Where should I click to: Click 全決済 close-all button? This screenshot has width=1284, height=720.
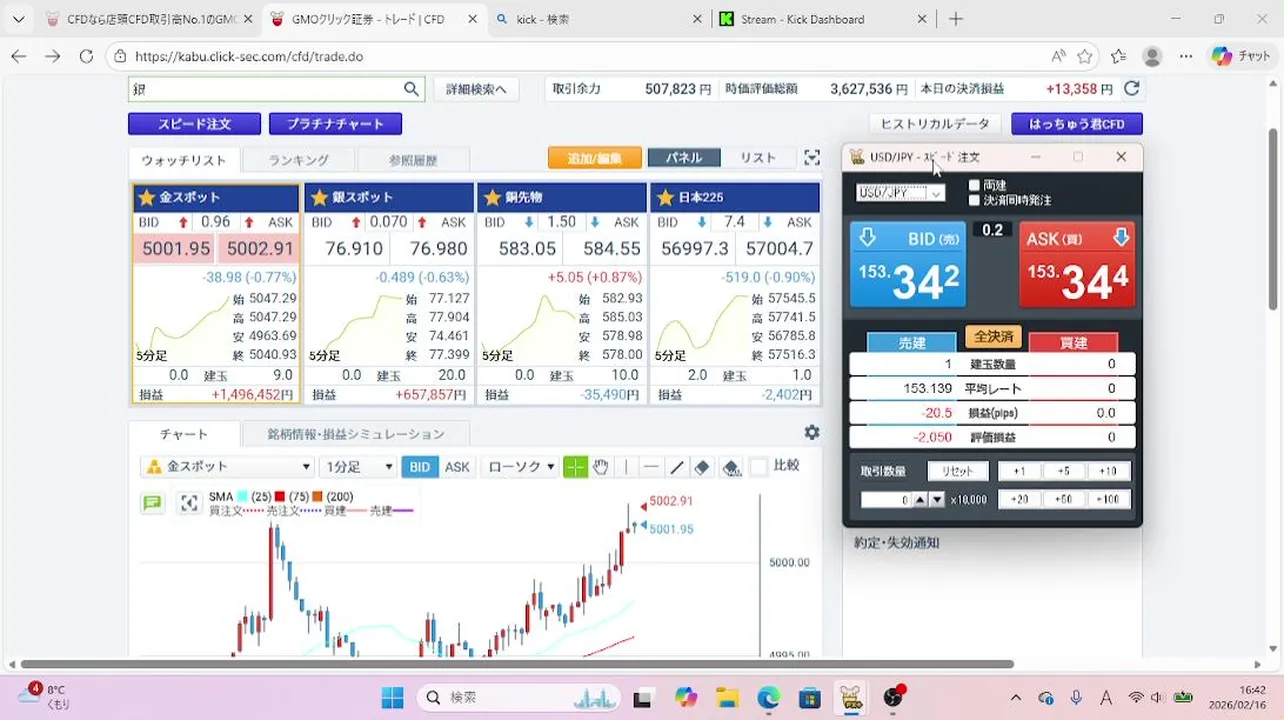(x=994, y=337)
